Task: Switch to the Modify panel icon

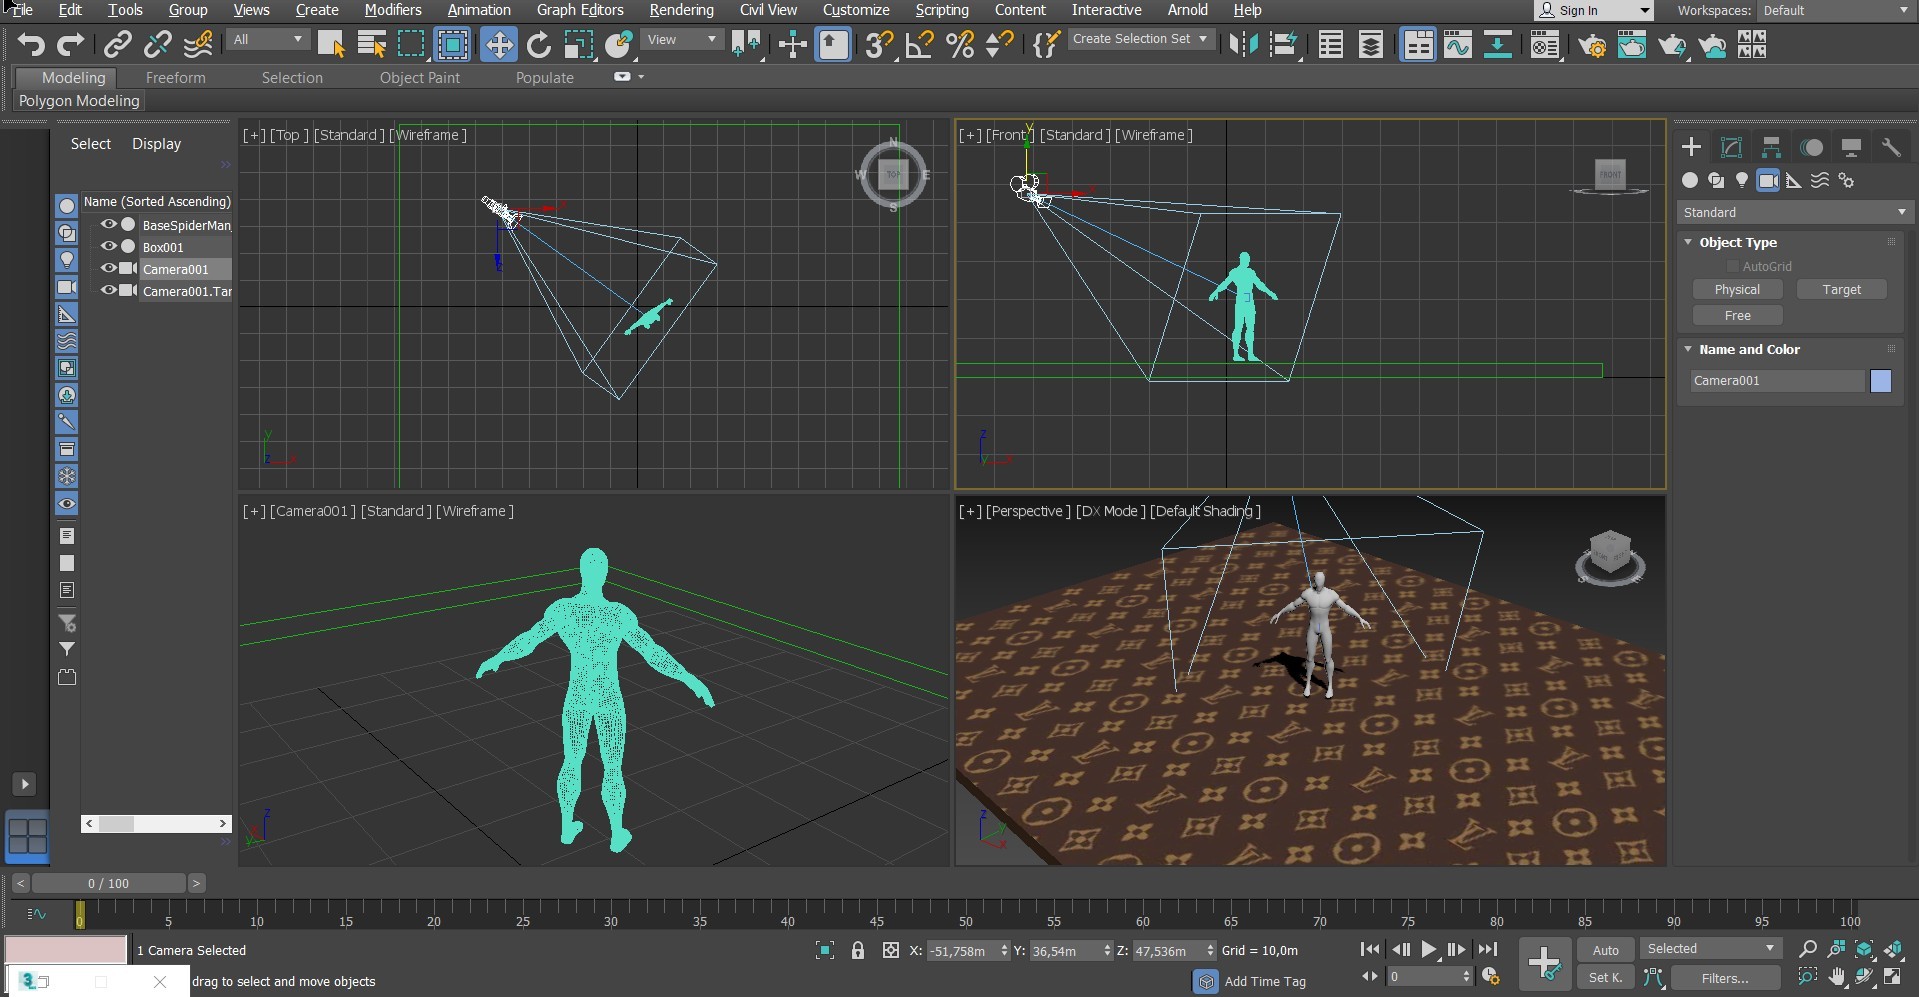Action: (1731, 147)
